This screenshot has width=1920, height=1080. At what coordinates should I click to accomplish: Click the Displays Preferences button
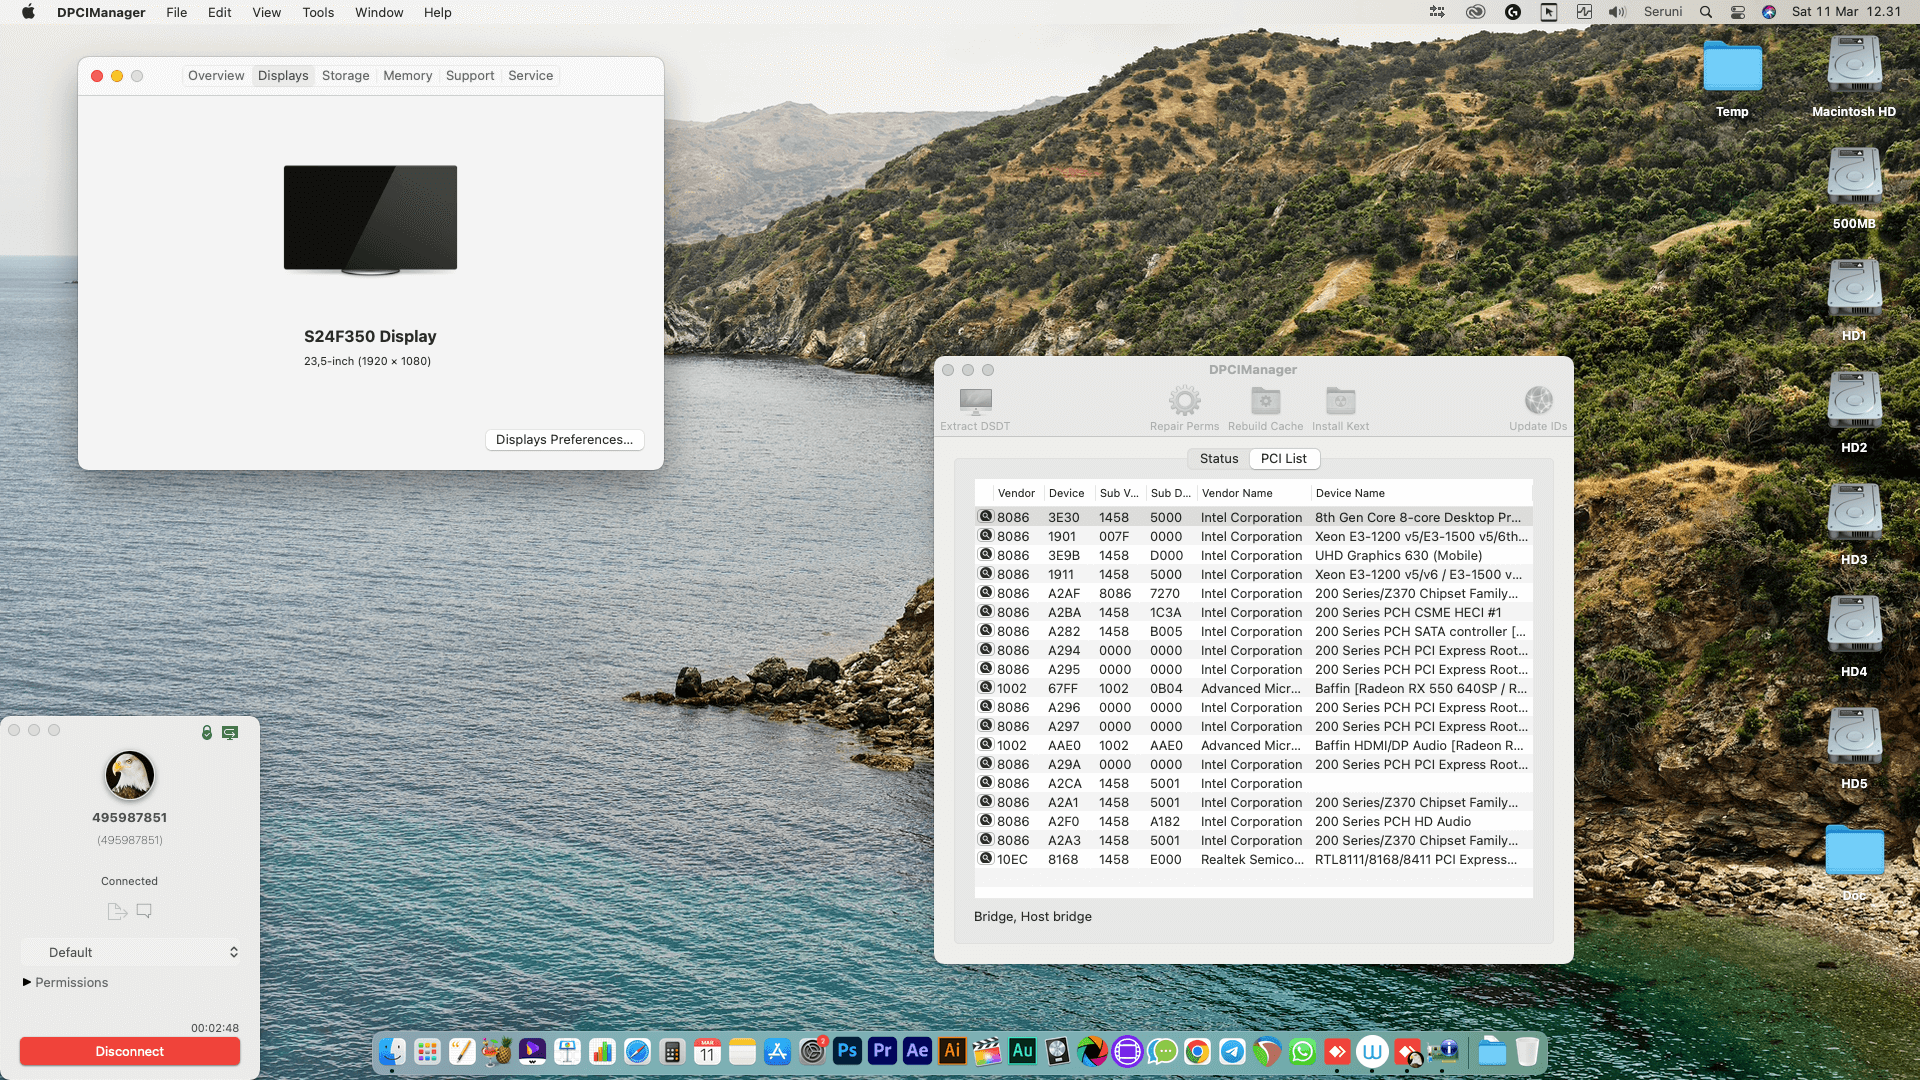564,439
